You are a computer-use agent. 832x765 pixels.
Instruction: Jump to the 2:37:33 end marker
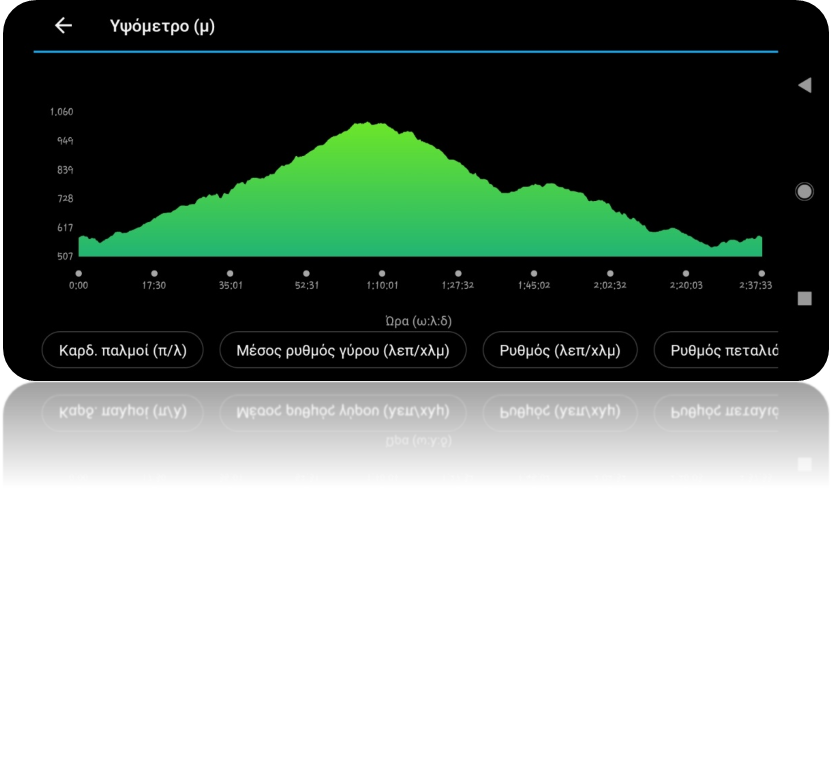click(761, 273)
